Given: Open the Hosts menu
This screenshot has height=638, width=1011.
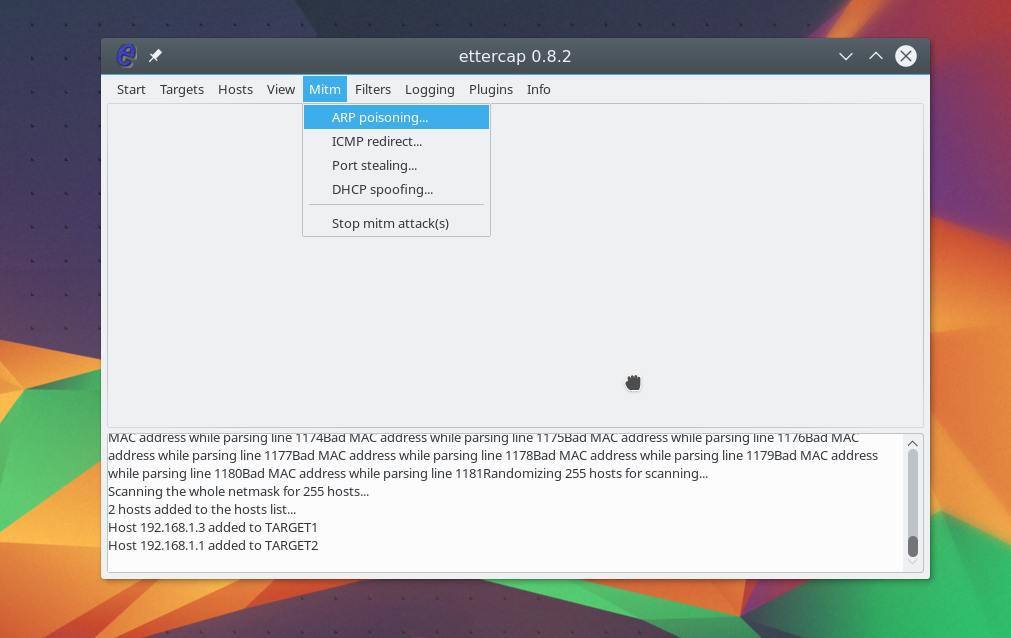Looking at the screenshot, I should (x=235, y=90).
